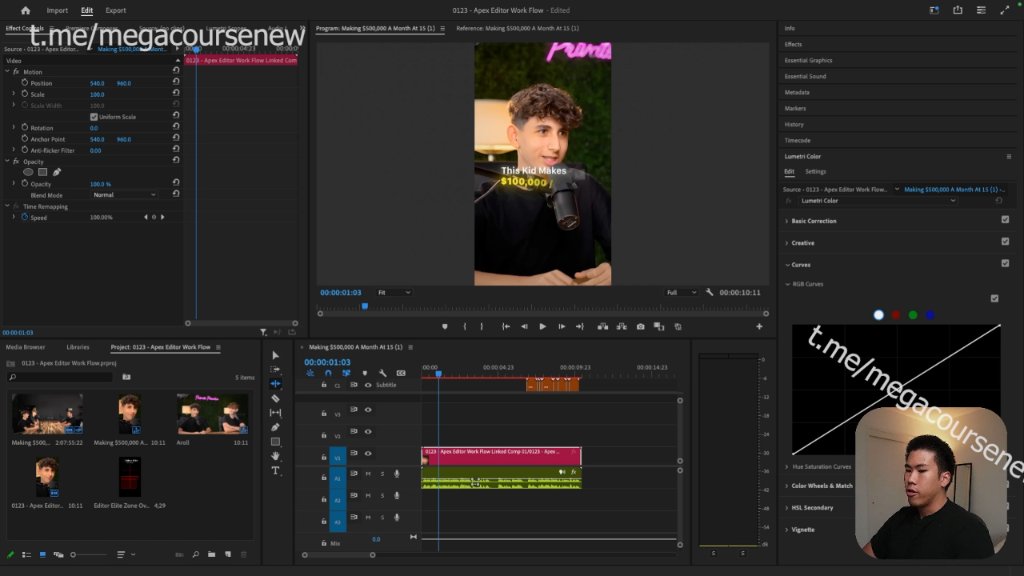Expand Vignette section

pyautogui.click(x=786, y=530)
